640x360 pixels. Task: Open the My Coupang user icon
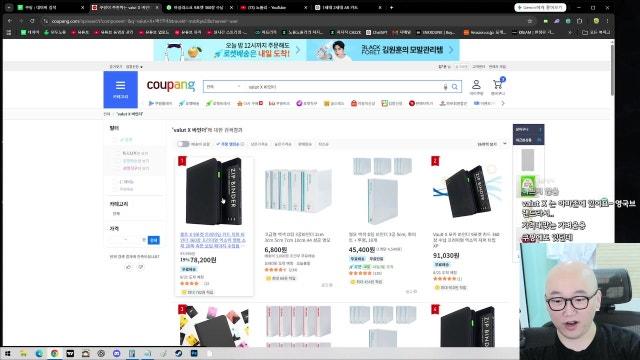(476, 87)
